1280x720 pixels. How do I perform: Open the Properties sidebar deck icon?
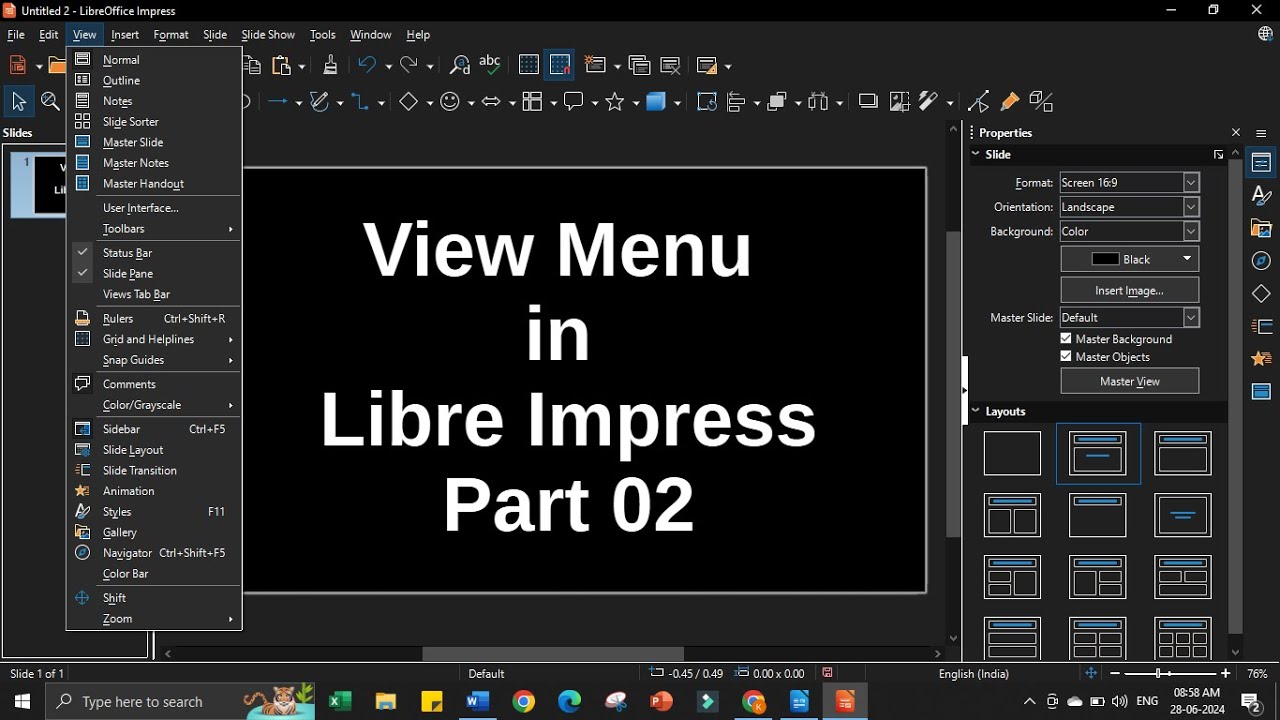(1262, 163)
